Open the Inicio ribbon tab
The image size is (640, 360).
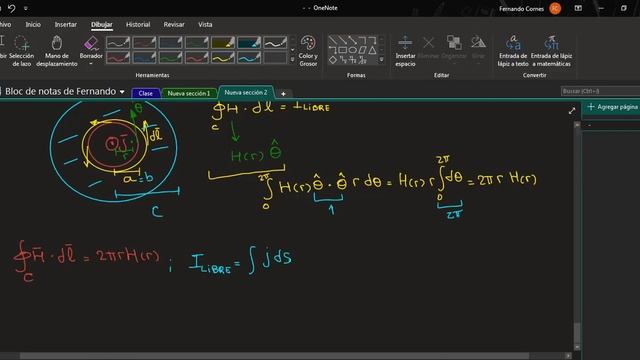pos(33,24)
